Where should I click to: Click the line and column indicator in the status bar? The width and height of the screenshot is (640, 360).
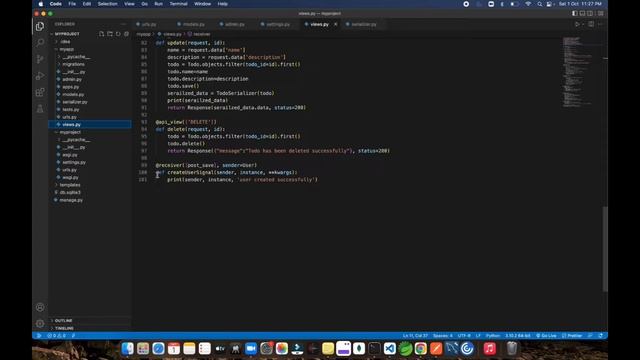point(415,336)
